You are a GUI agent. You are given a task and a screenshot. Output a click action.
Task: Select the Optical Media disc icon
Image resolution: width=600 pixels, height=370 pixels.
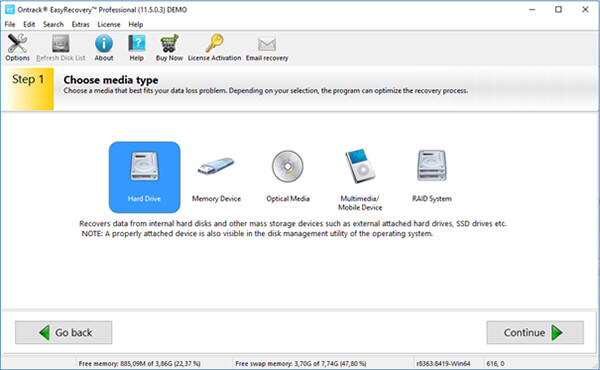[288, 166]
